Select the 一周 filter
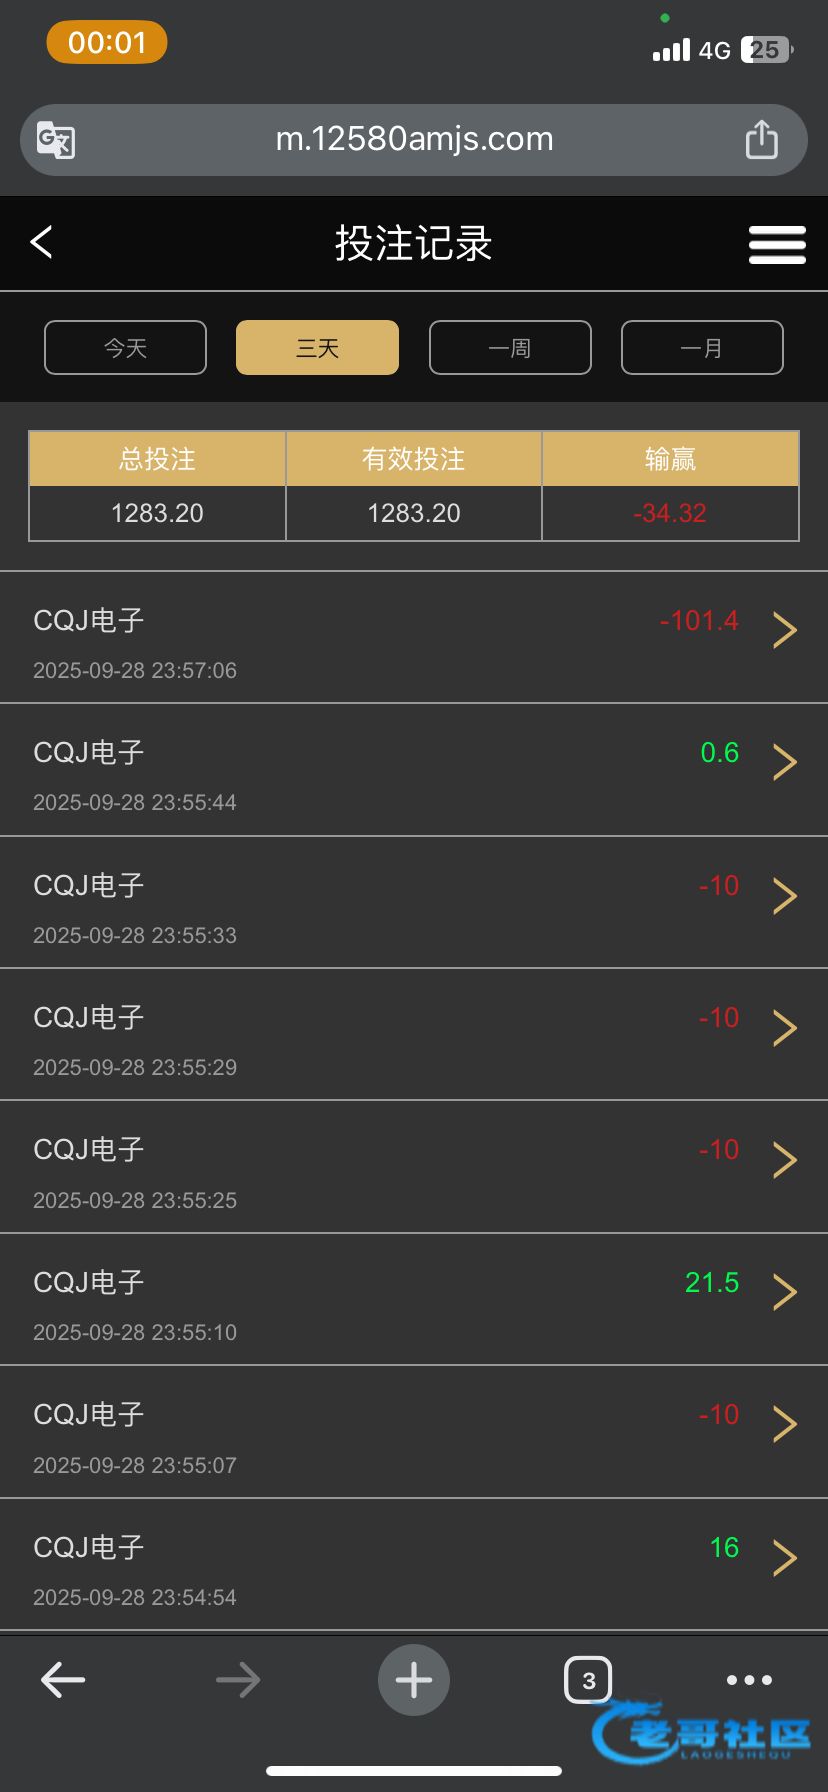This screenshot has height=1792, width=828. (x=510, y=348)
